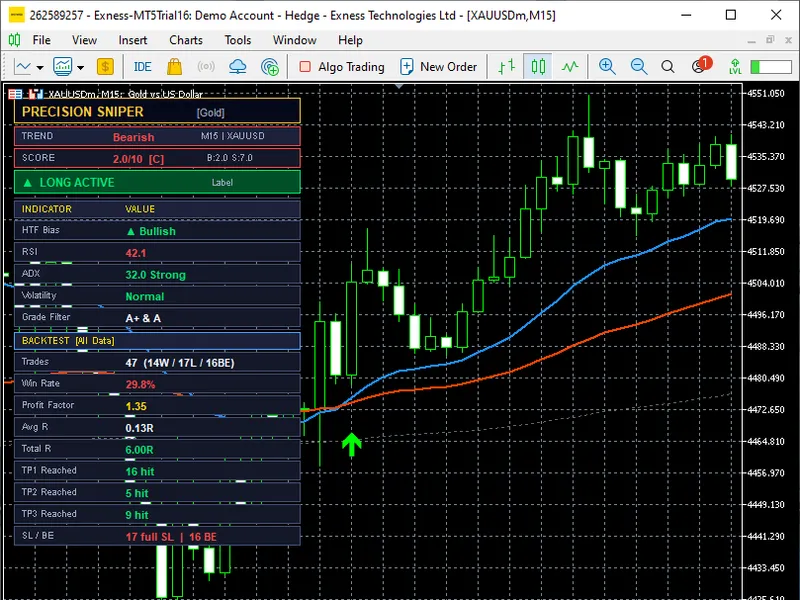Click the copy trading radar icon

pos(269,67)
